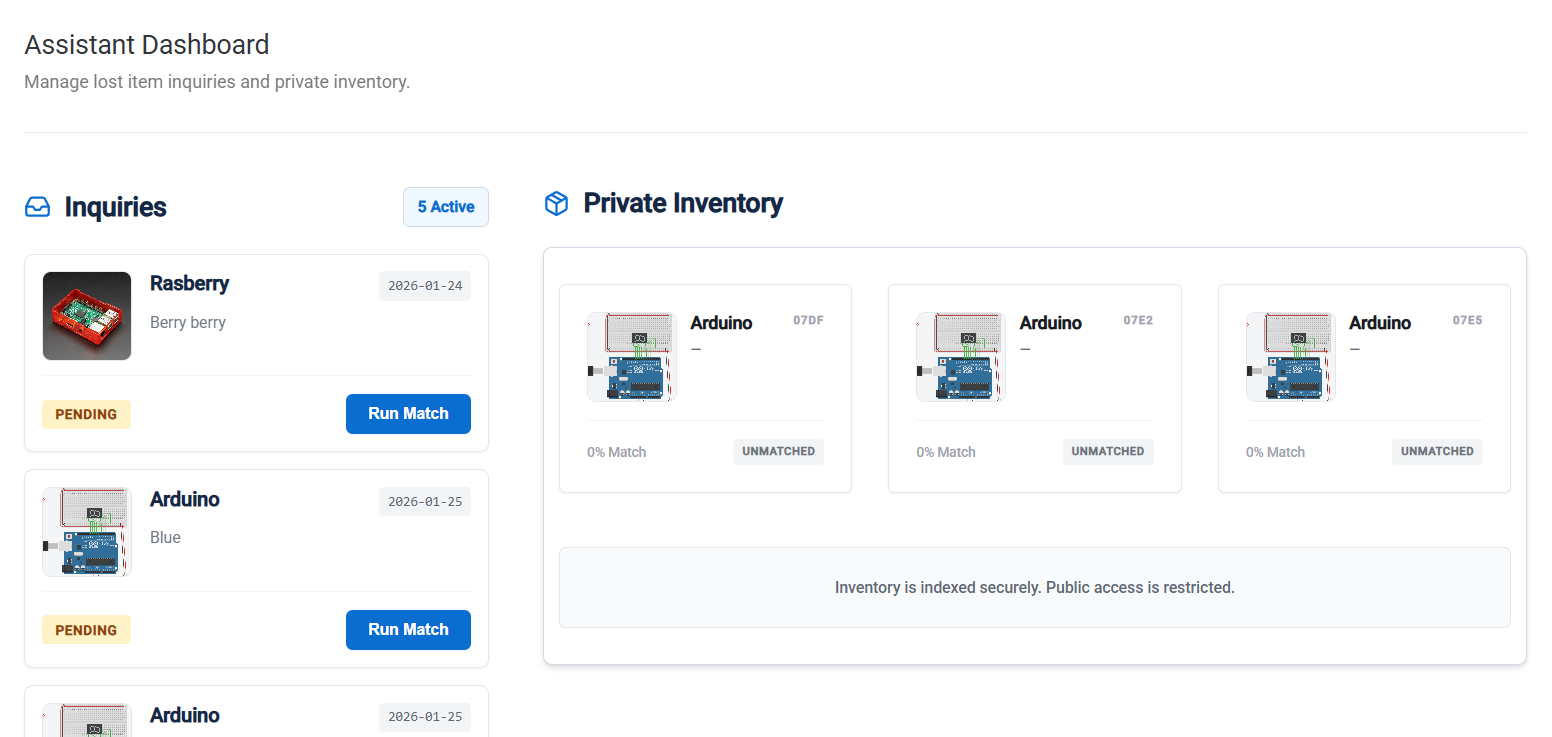
Task: Click the Private Inventory heading
Action: [x=683, y=203]
